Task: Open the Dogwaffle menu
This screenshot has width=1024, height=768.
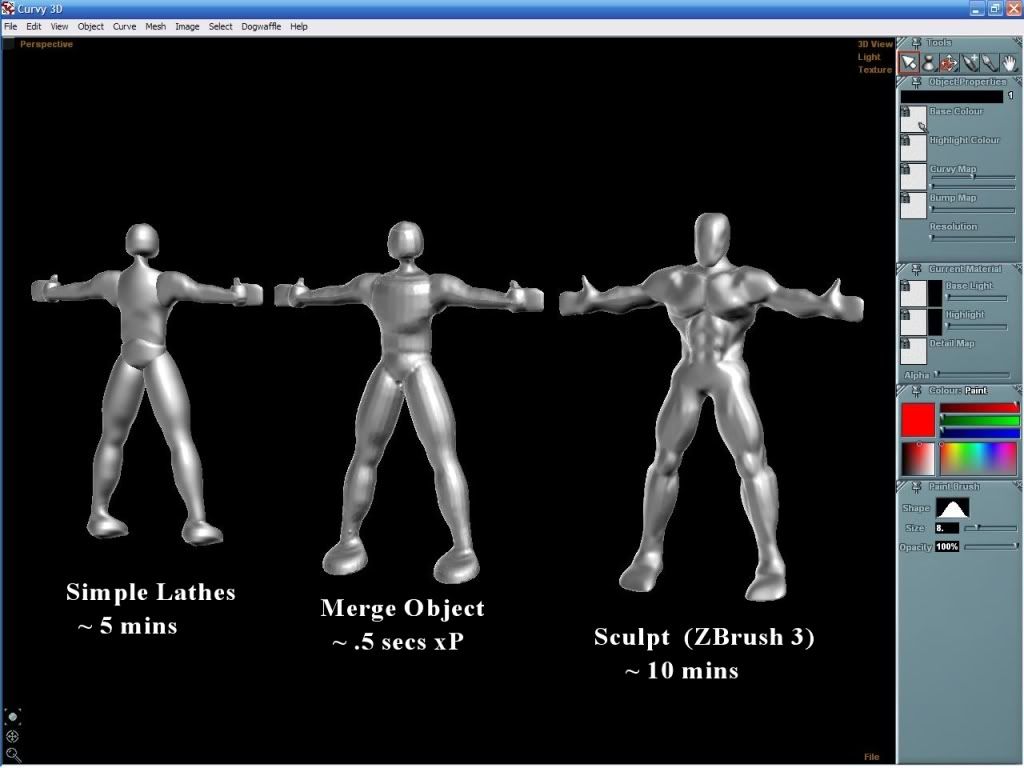Action: (262, 26)
